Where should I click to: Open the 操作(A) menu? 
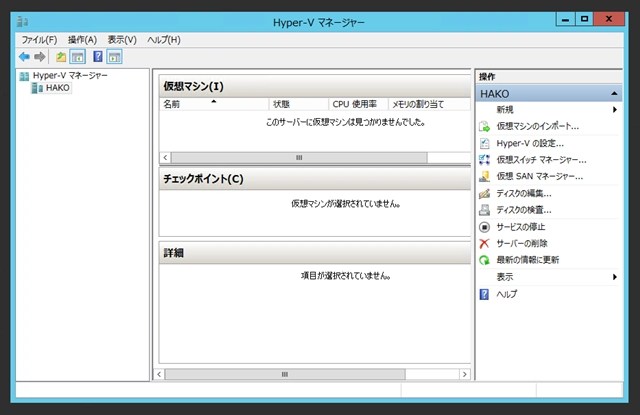coord(82,40)
